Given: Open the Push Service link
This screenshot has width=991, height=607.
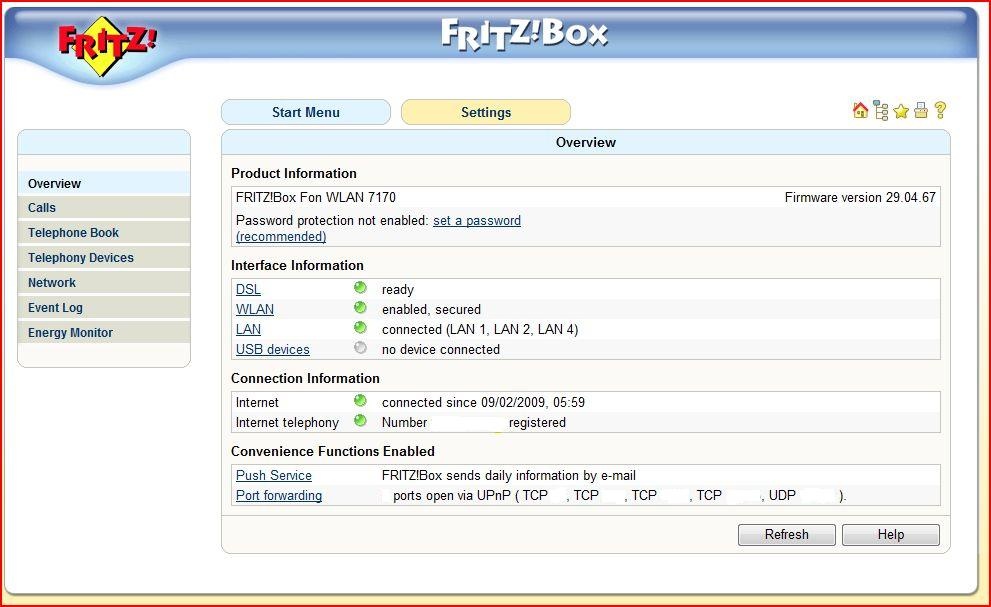Looking at the screenshot, I should click(x=274, y=475).
